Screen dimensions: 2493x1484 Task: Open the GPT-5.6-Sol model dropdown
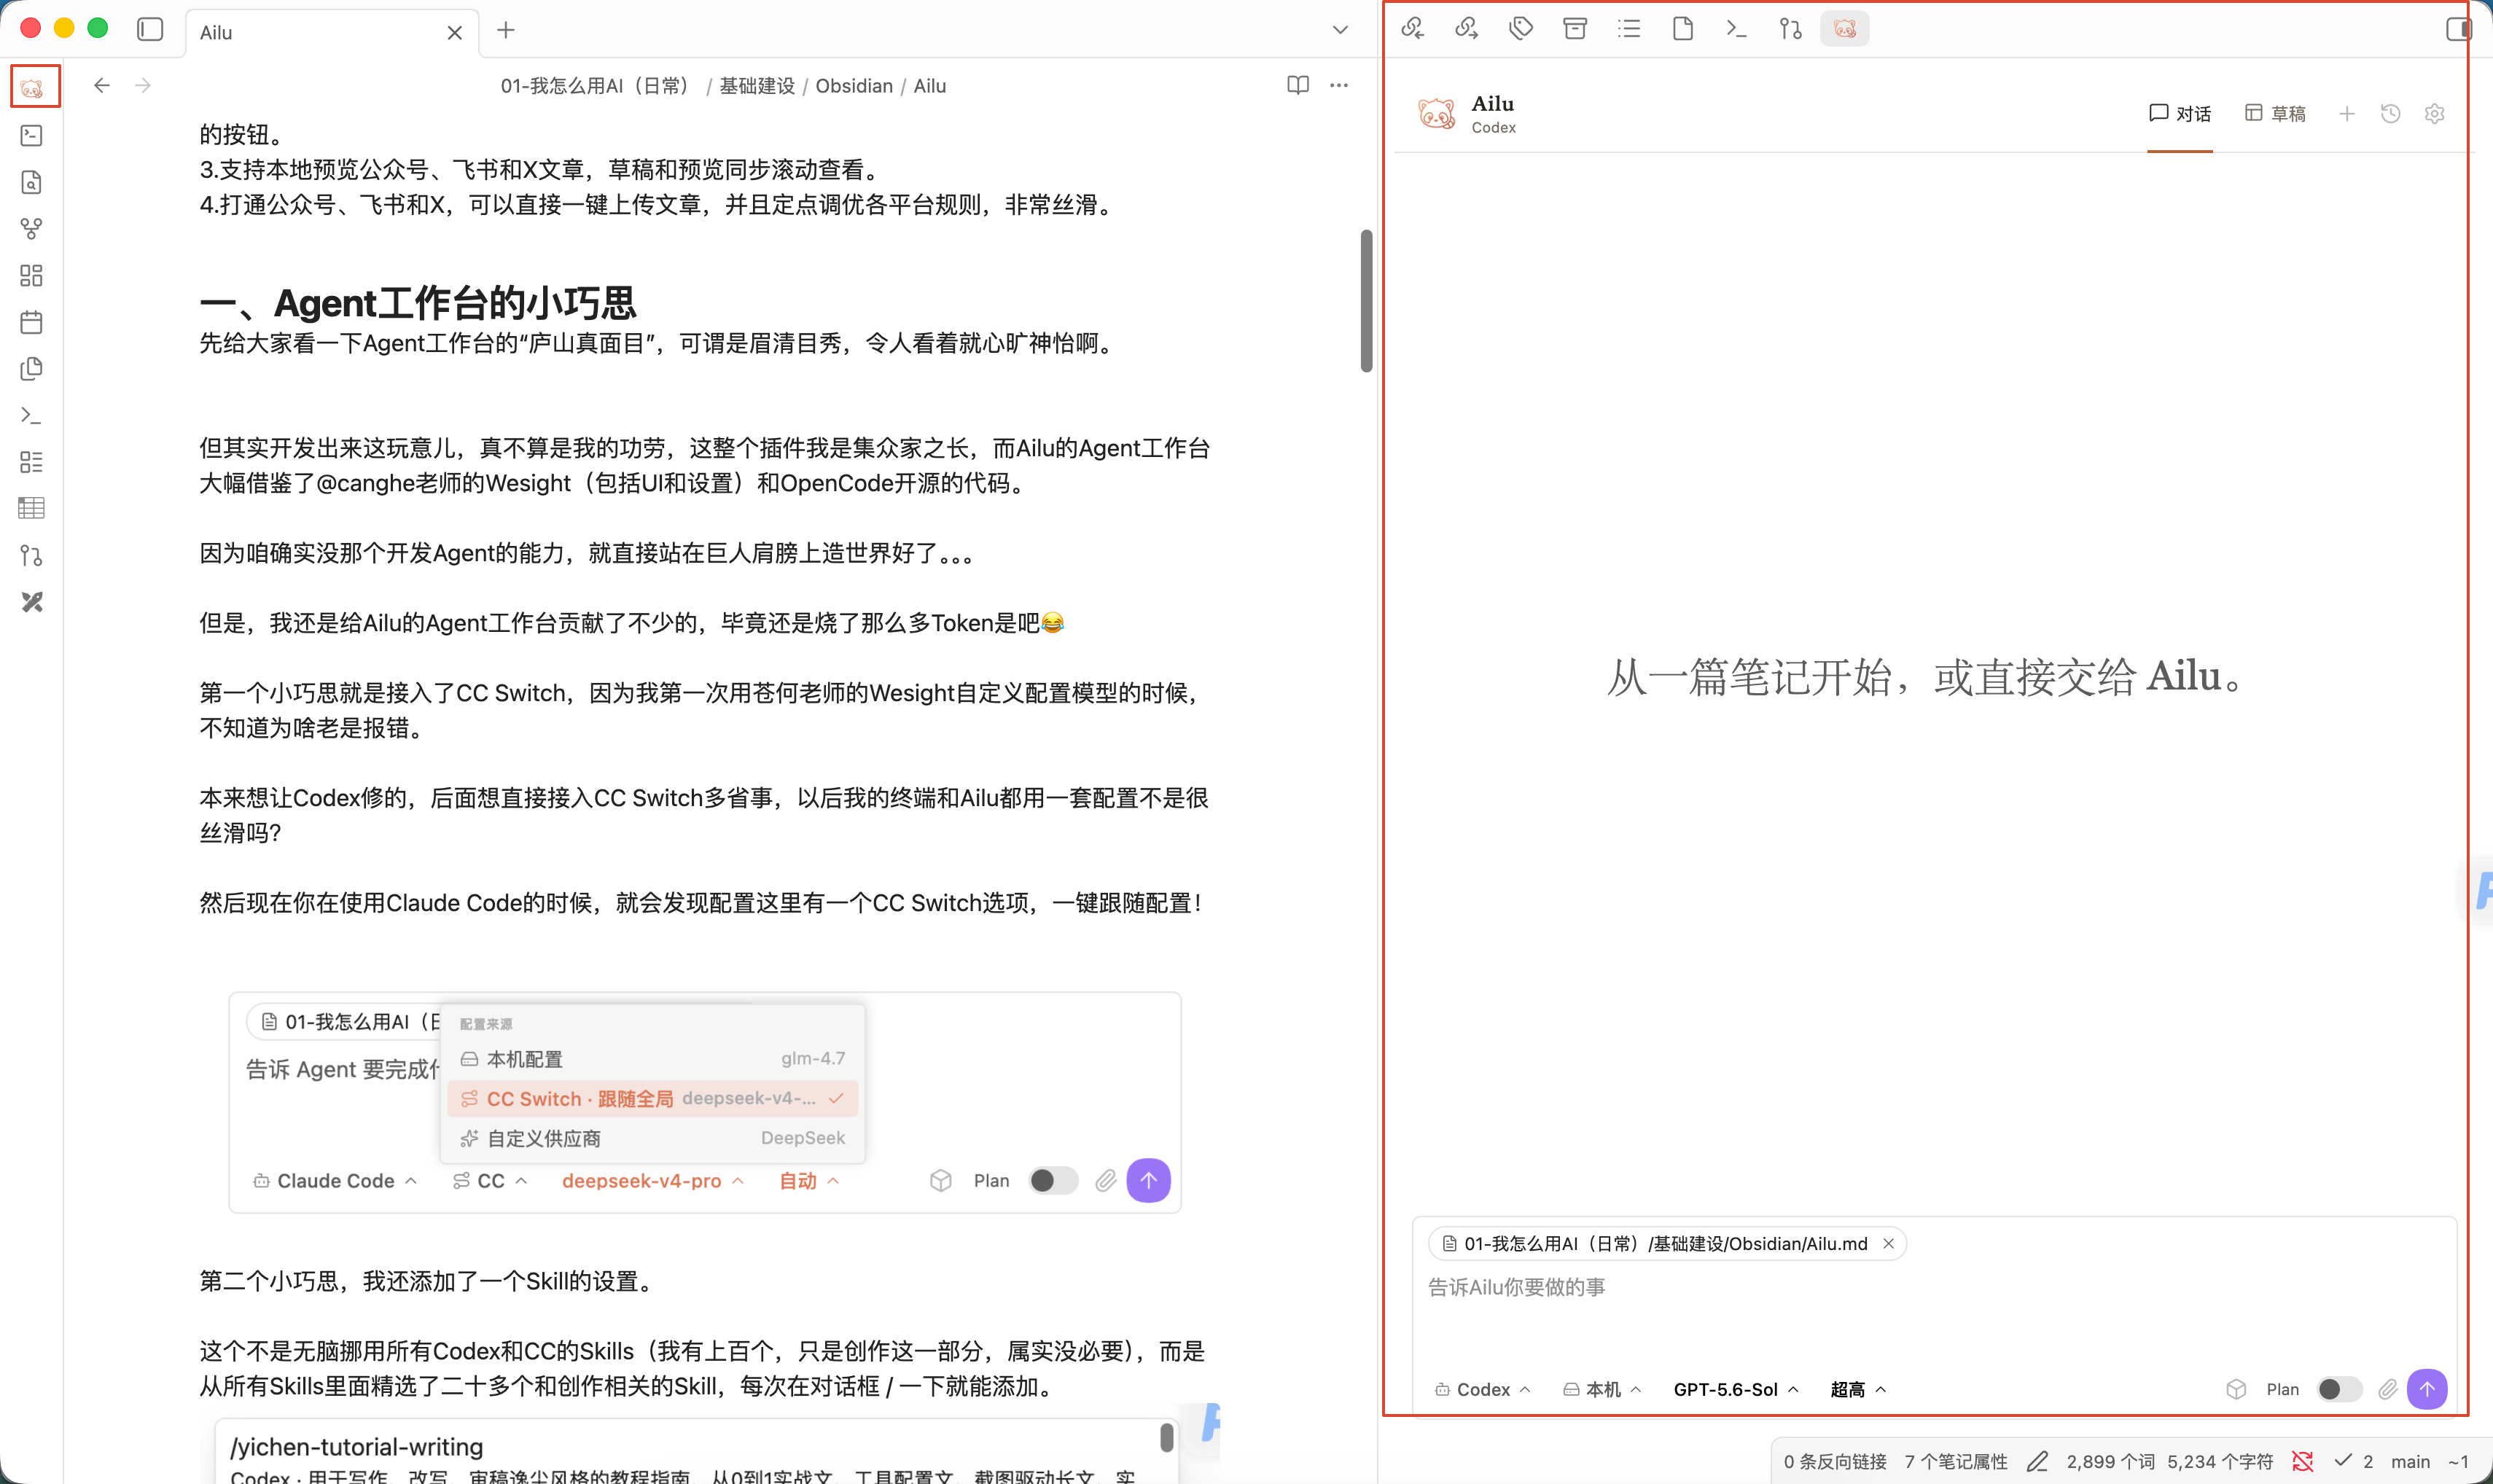[1736, 1389]
